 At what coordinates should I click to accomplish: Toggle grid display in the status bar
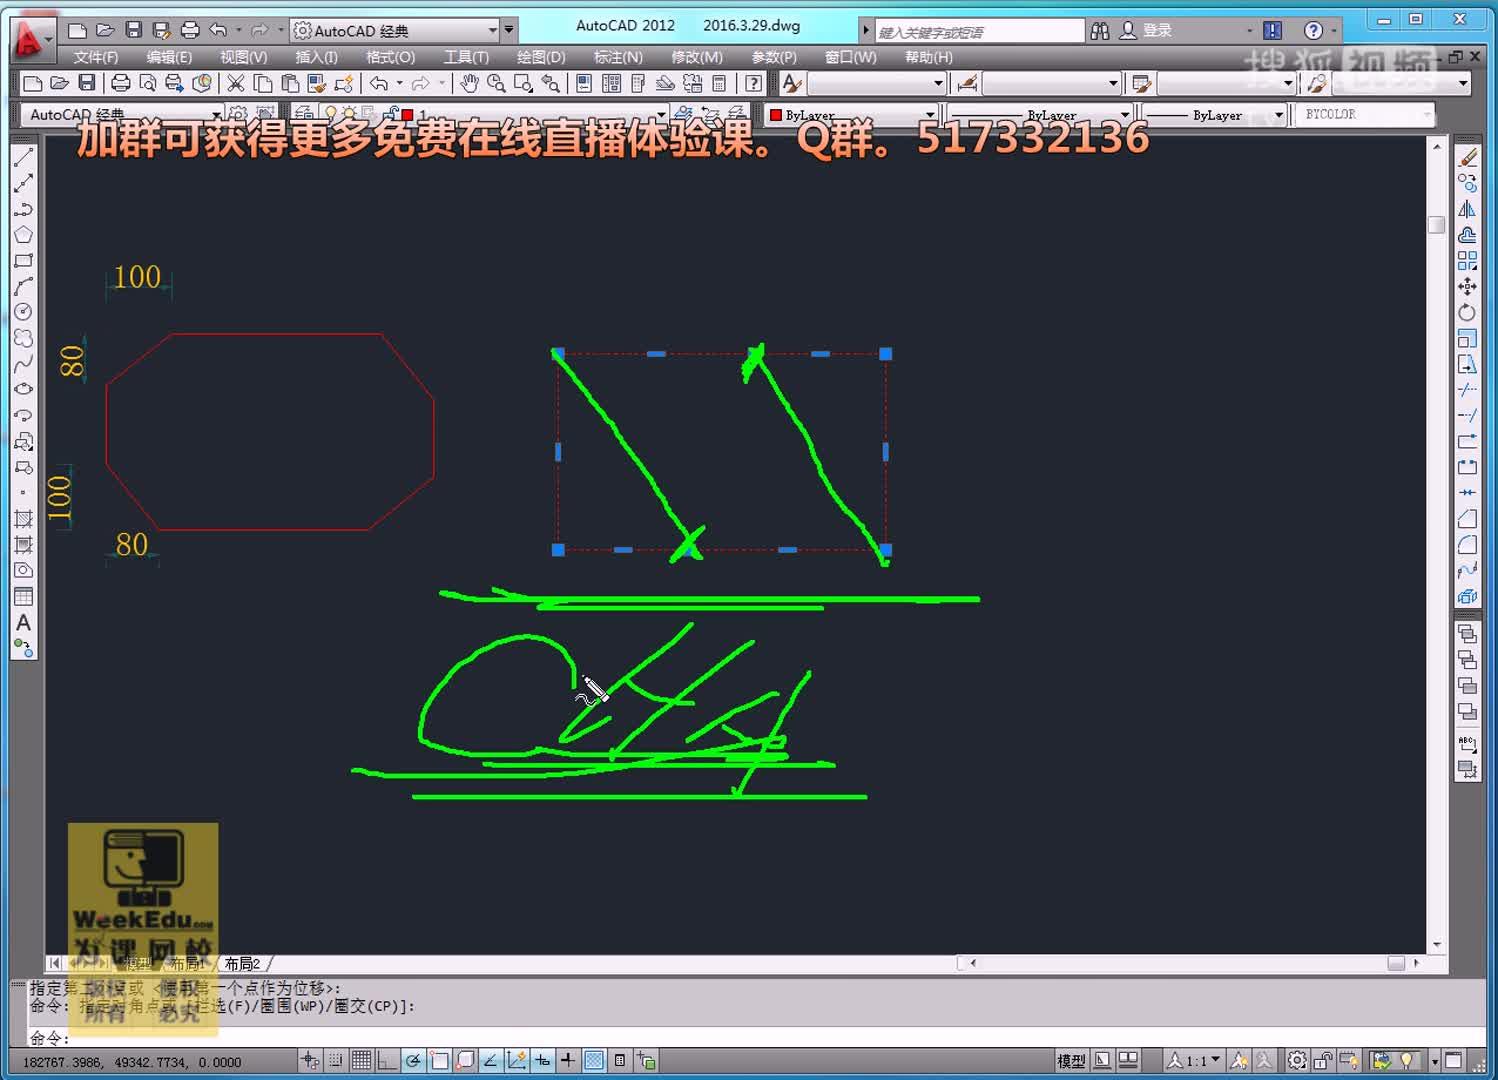pos(361,1060)
